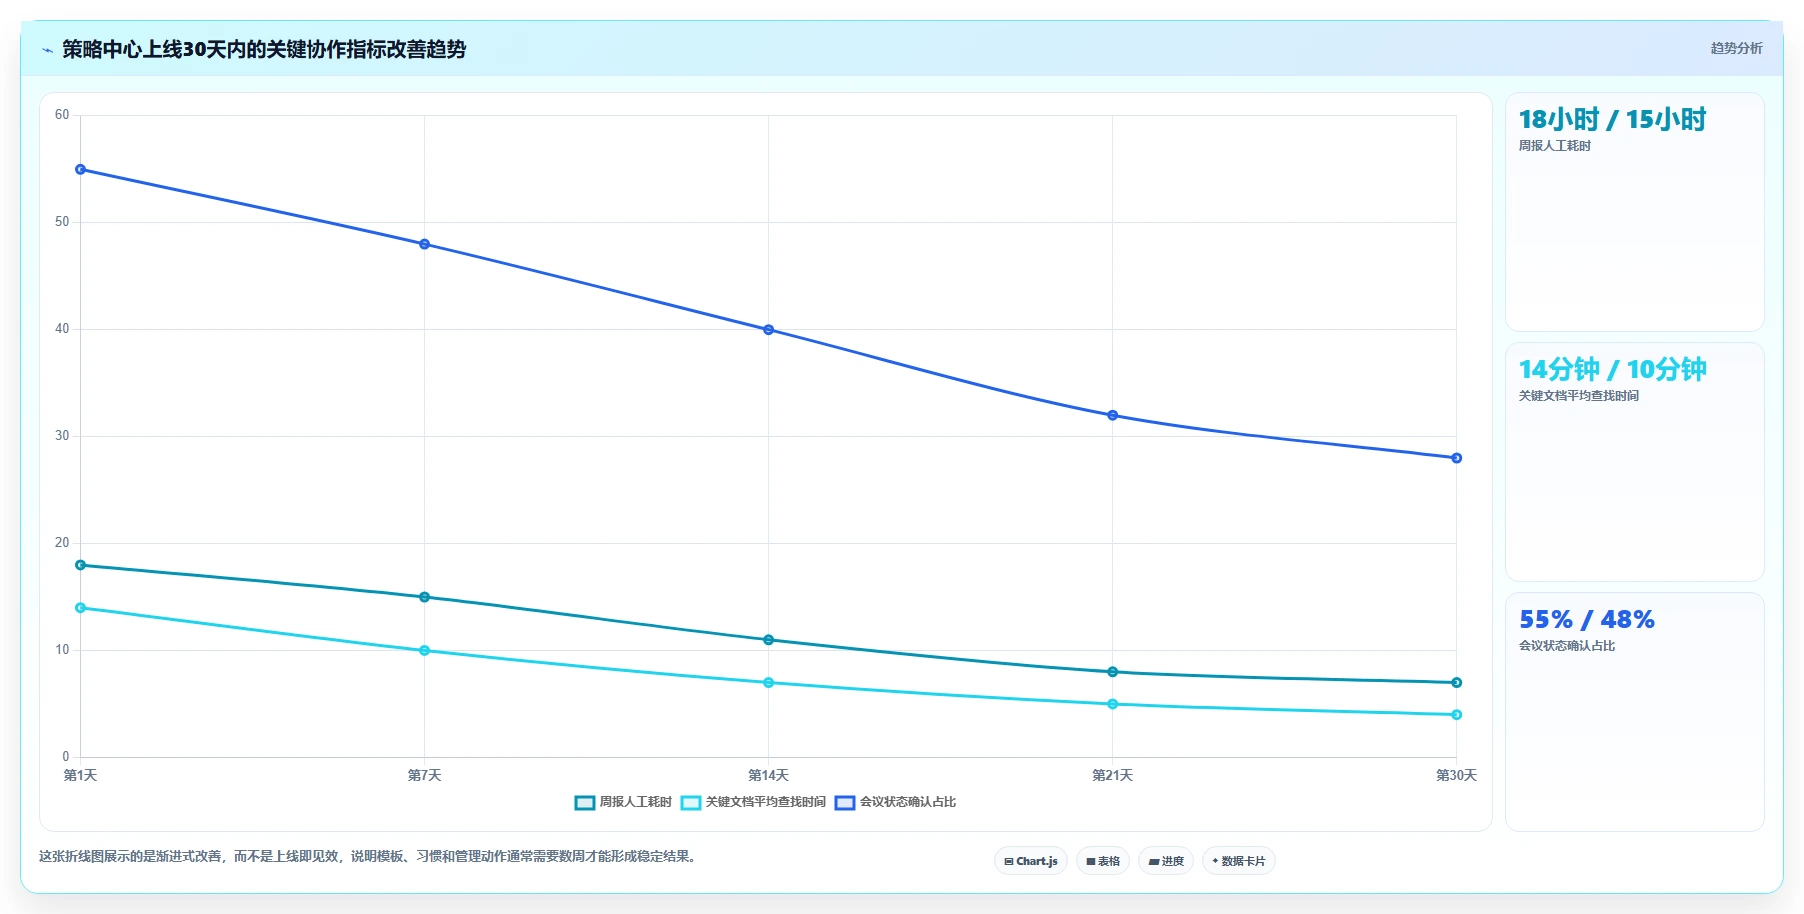Click the '14分钟 / 10分钟' stat value
The image size is (1804, 914).
[1612, 370]
